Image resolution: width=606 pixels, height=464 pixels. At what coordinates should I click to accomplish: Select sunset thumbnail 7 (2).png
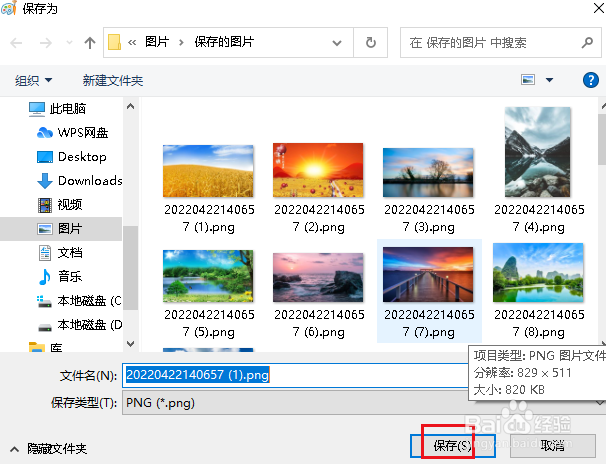318,170
